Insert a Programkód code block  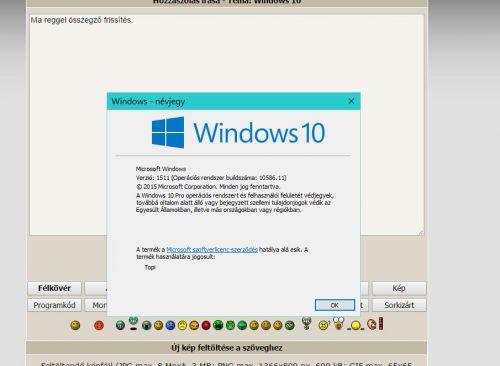click(x=54, y=305)
